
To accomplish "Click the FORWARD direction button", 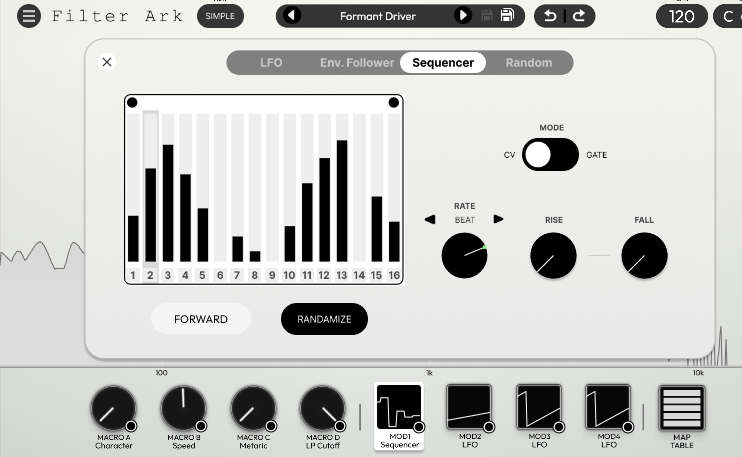I will pos(201,319).
